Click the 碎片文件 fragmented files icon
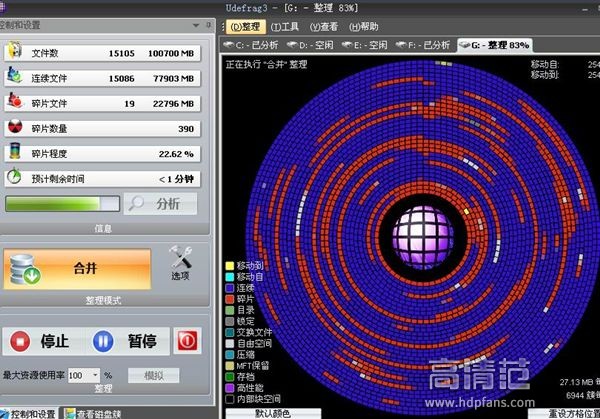This screenshot has width=600, height=419. [x=15, y=101]
